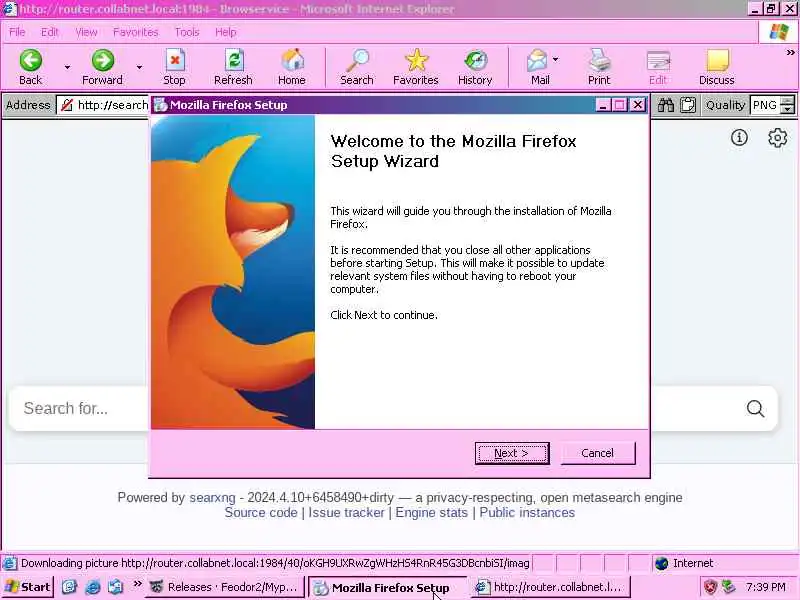Image resolution: width=800 pixels, height=600 pixels.
Task: Open the searxng link in footer
Action: pos(212,497)
